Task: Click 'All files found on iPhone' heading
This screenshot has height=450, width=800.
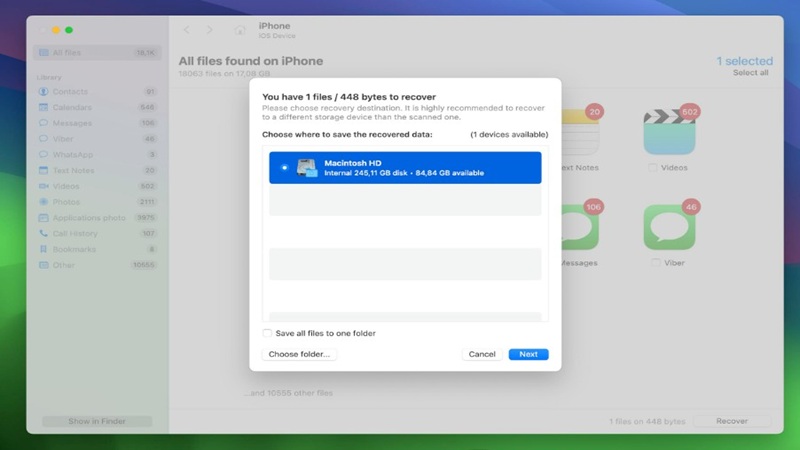Action: [x=251, y=61]
